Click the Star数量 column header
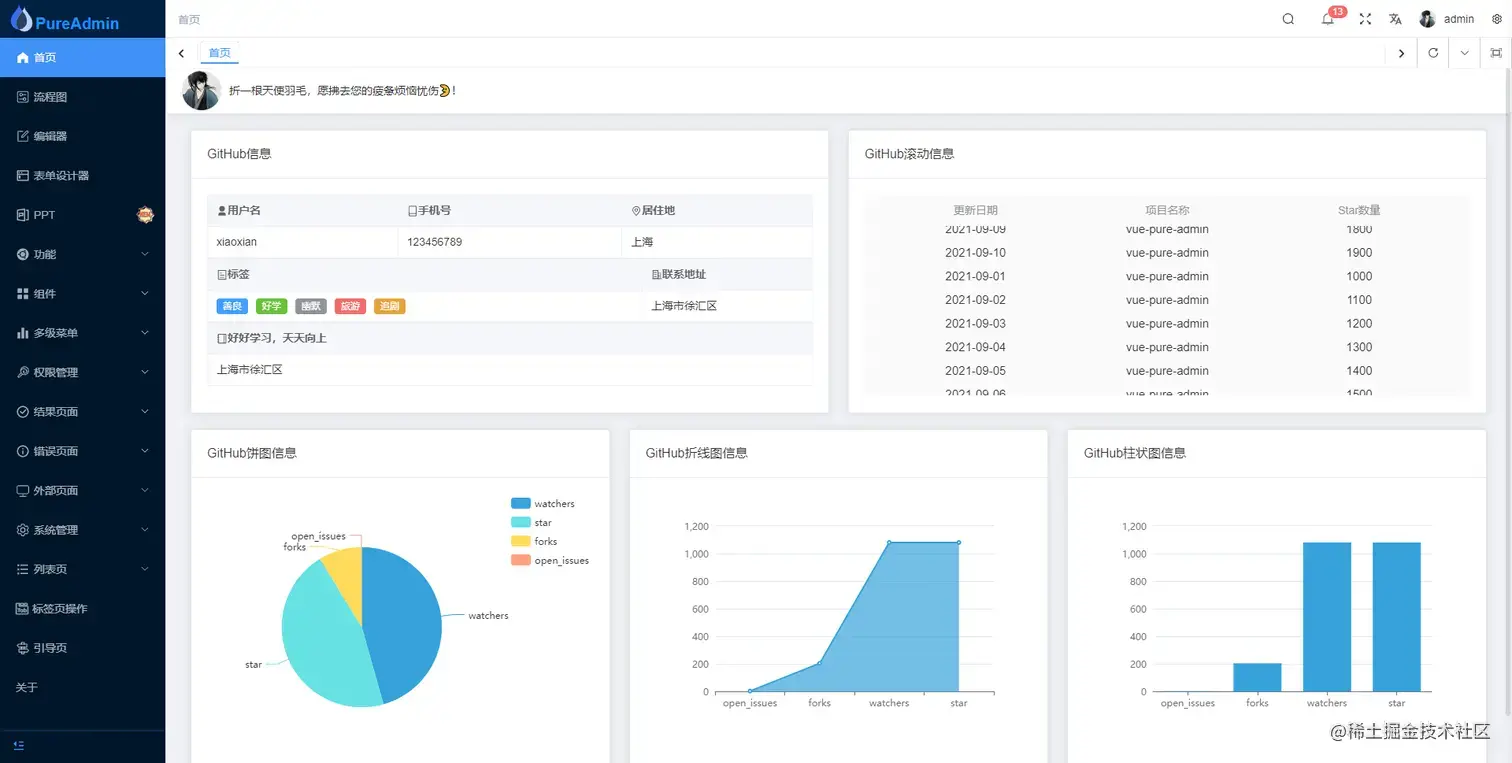 (x=1359, y=211)
